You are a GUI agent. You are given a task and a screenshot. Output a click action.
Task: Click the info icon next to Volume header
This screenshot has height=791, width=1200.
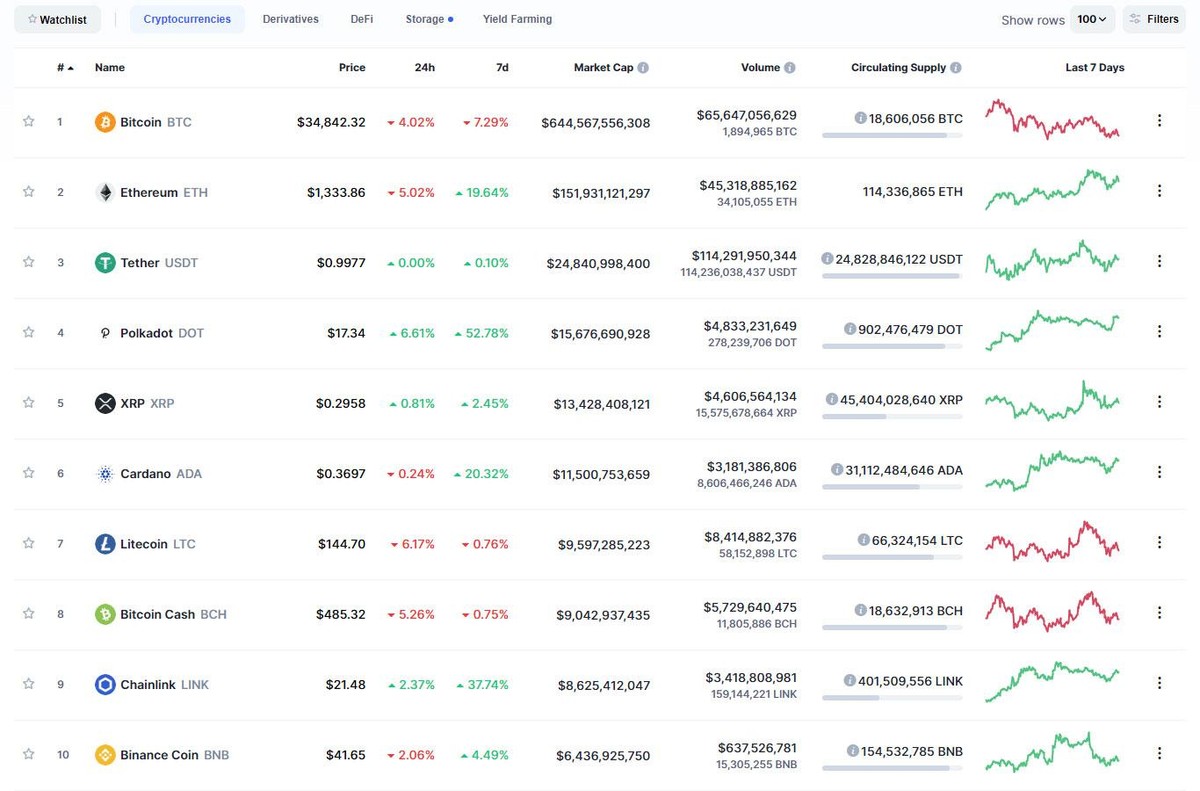tap(789, 67)
